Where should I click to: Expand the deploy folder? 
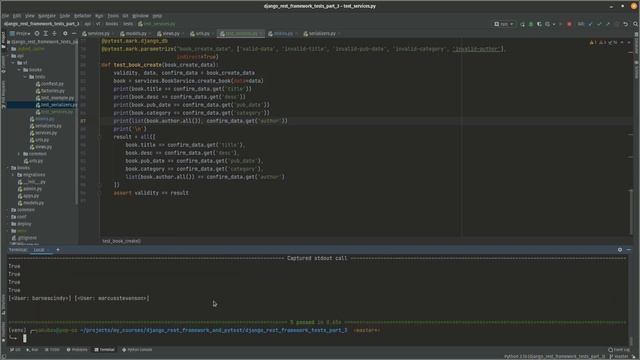click(8, 224)
